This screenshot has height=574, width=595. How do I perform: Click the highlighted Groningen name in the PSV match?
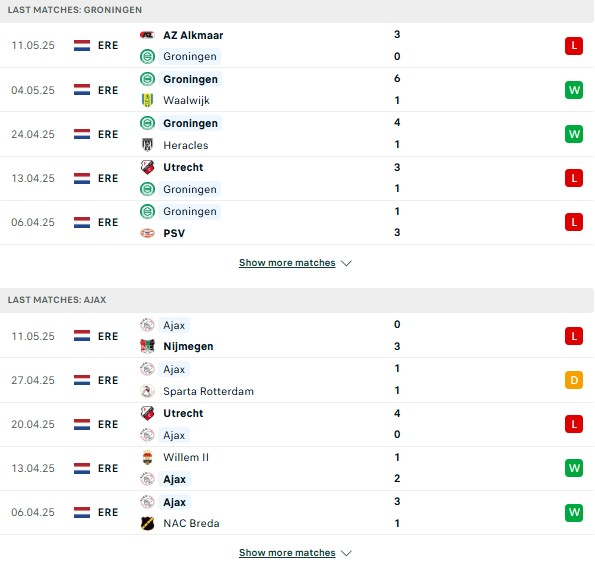point(190,211)
